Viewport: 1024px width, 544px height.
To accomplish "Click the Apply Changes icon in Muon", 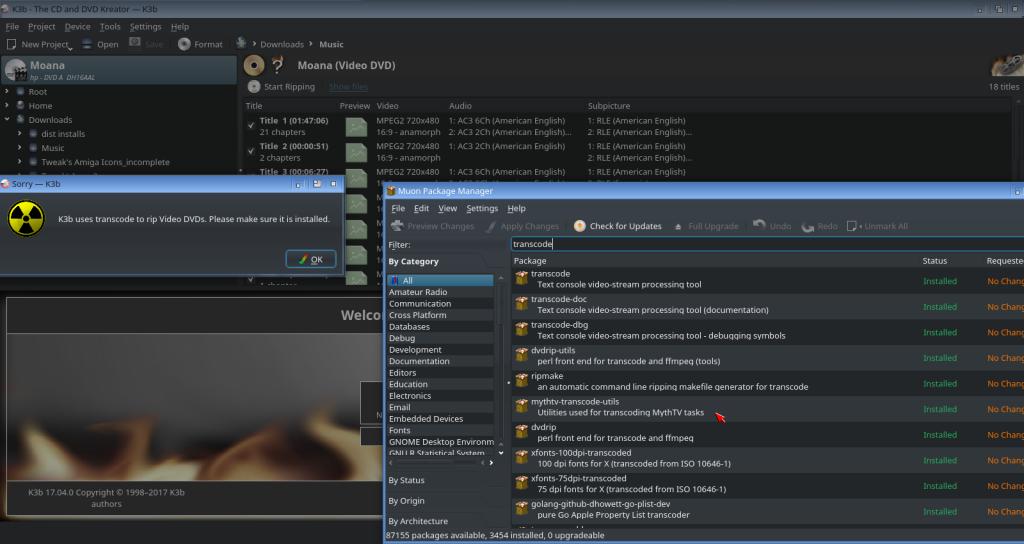I will [491, 226].
